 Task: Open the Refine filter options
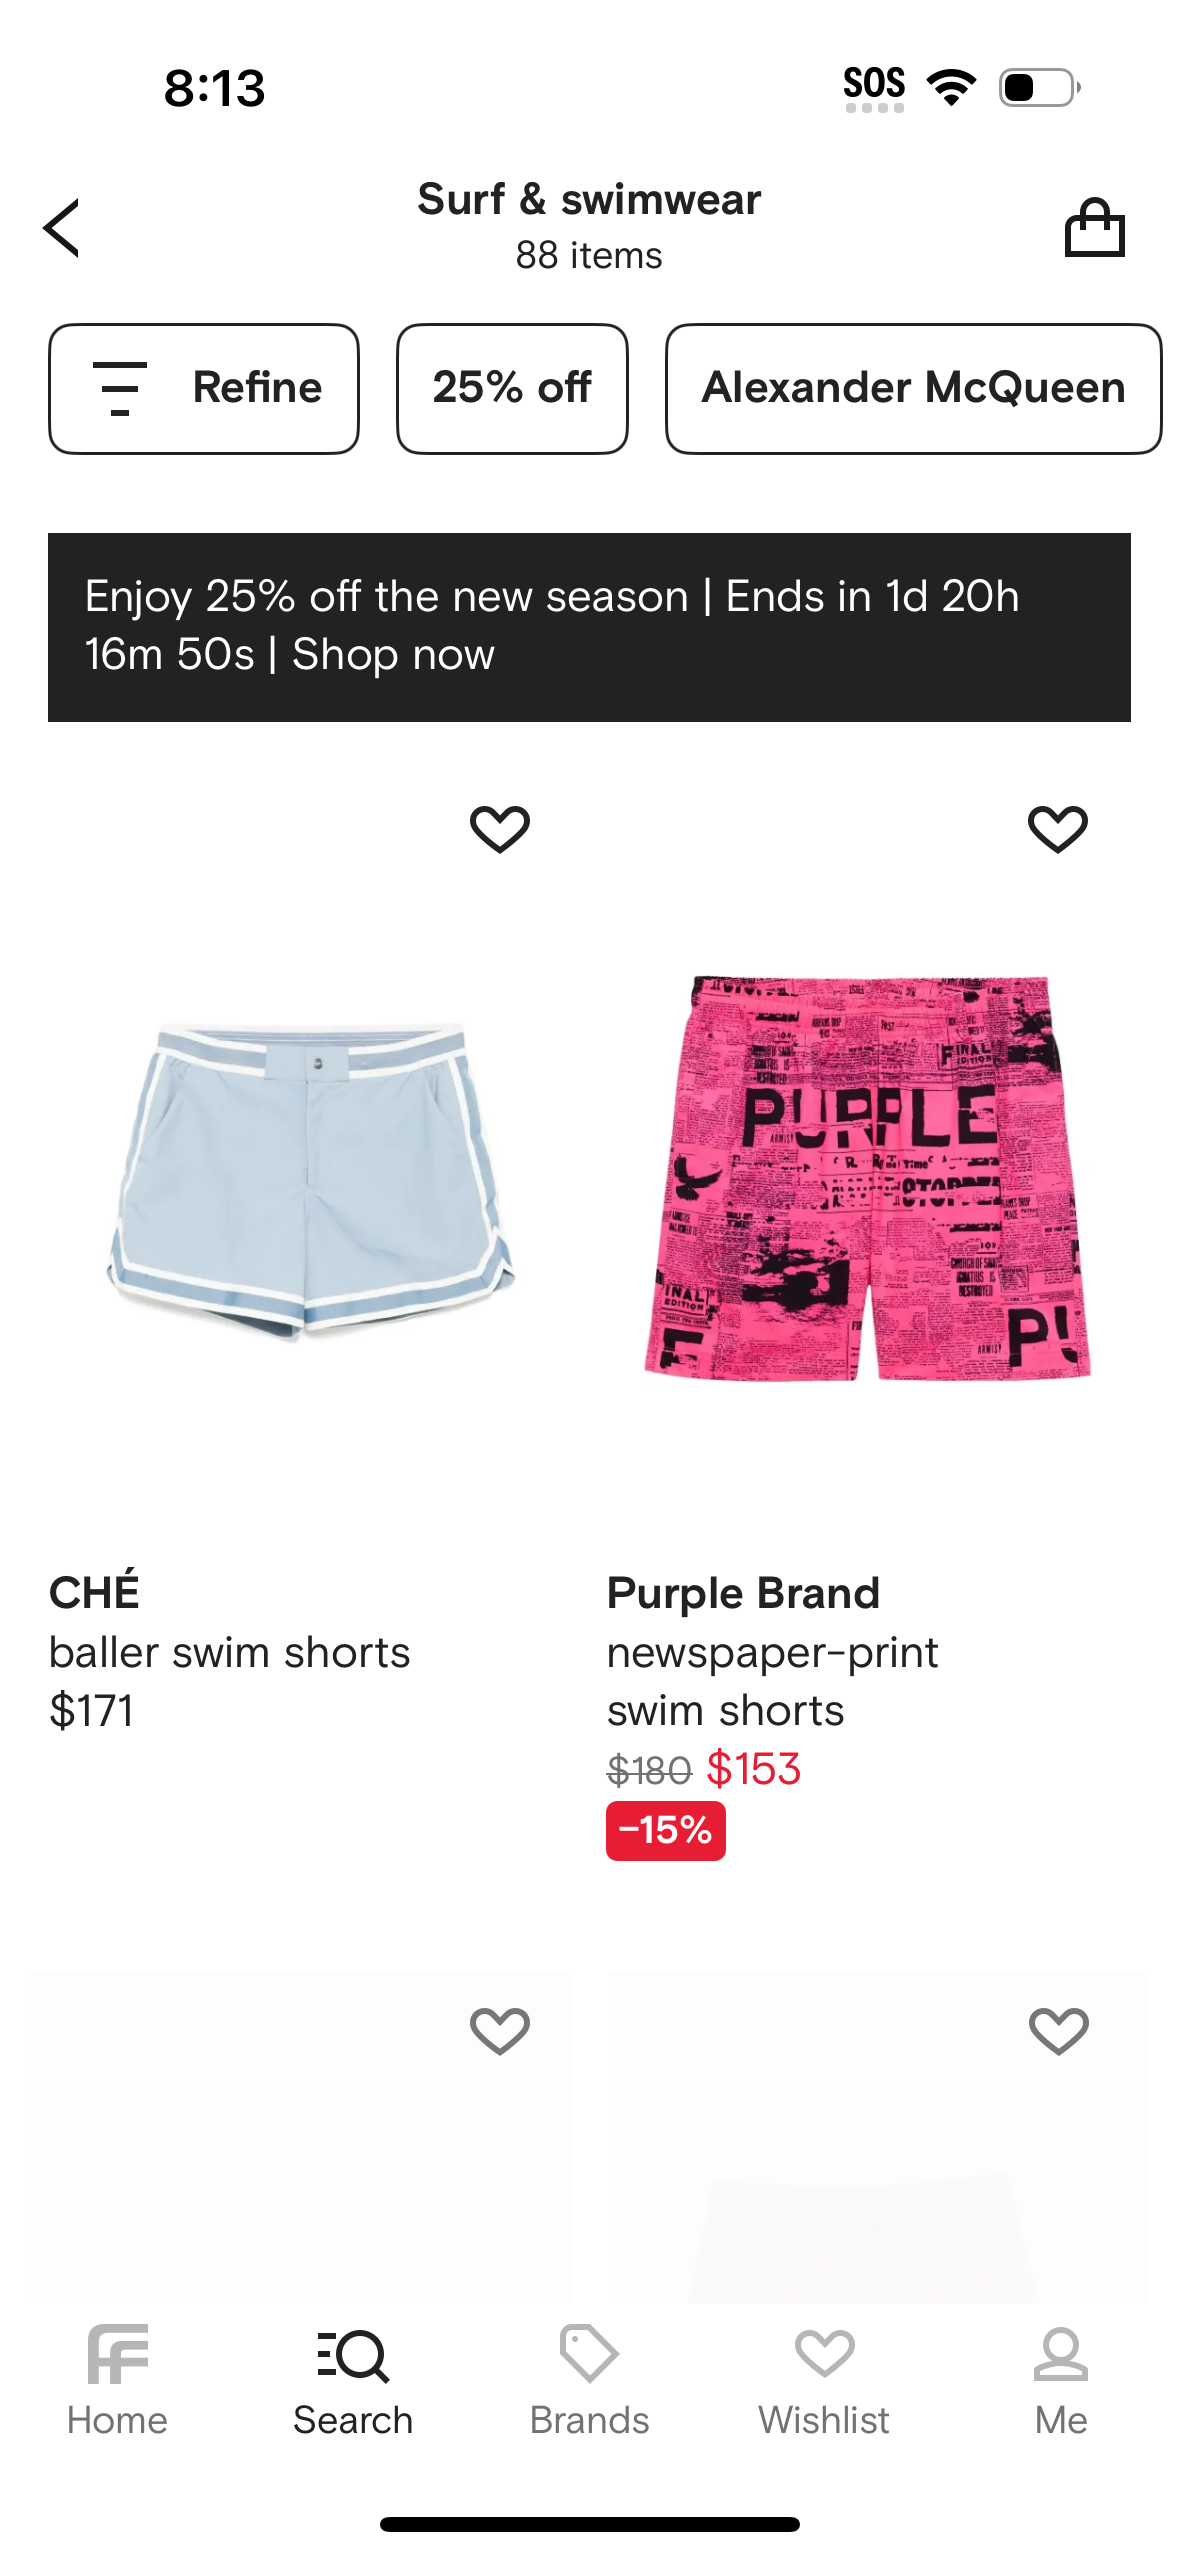[x=204, y=388]
